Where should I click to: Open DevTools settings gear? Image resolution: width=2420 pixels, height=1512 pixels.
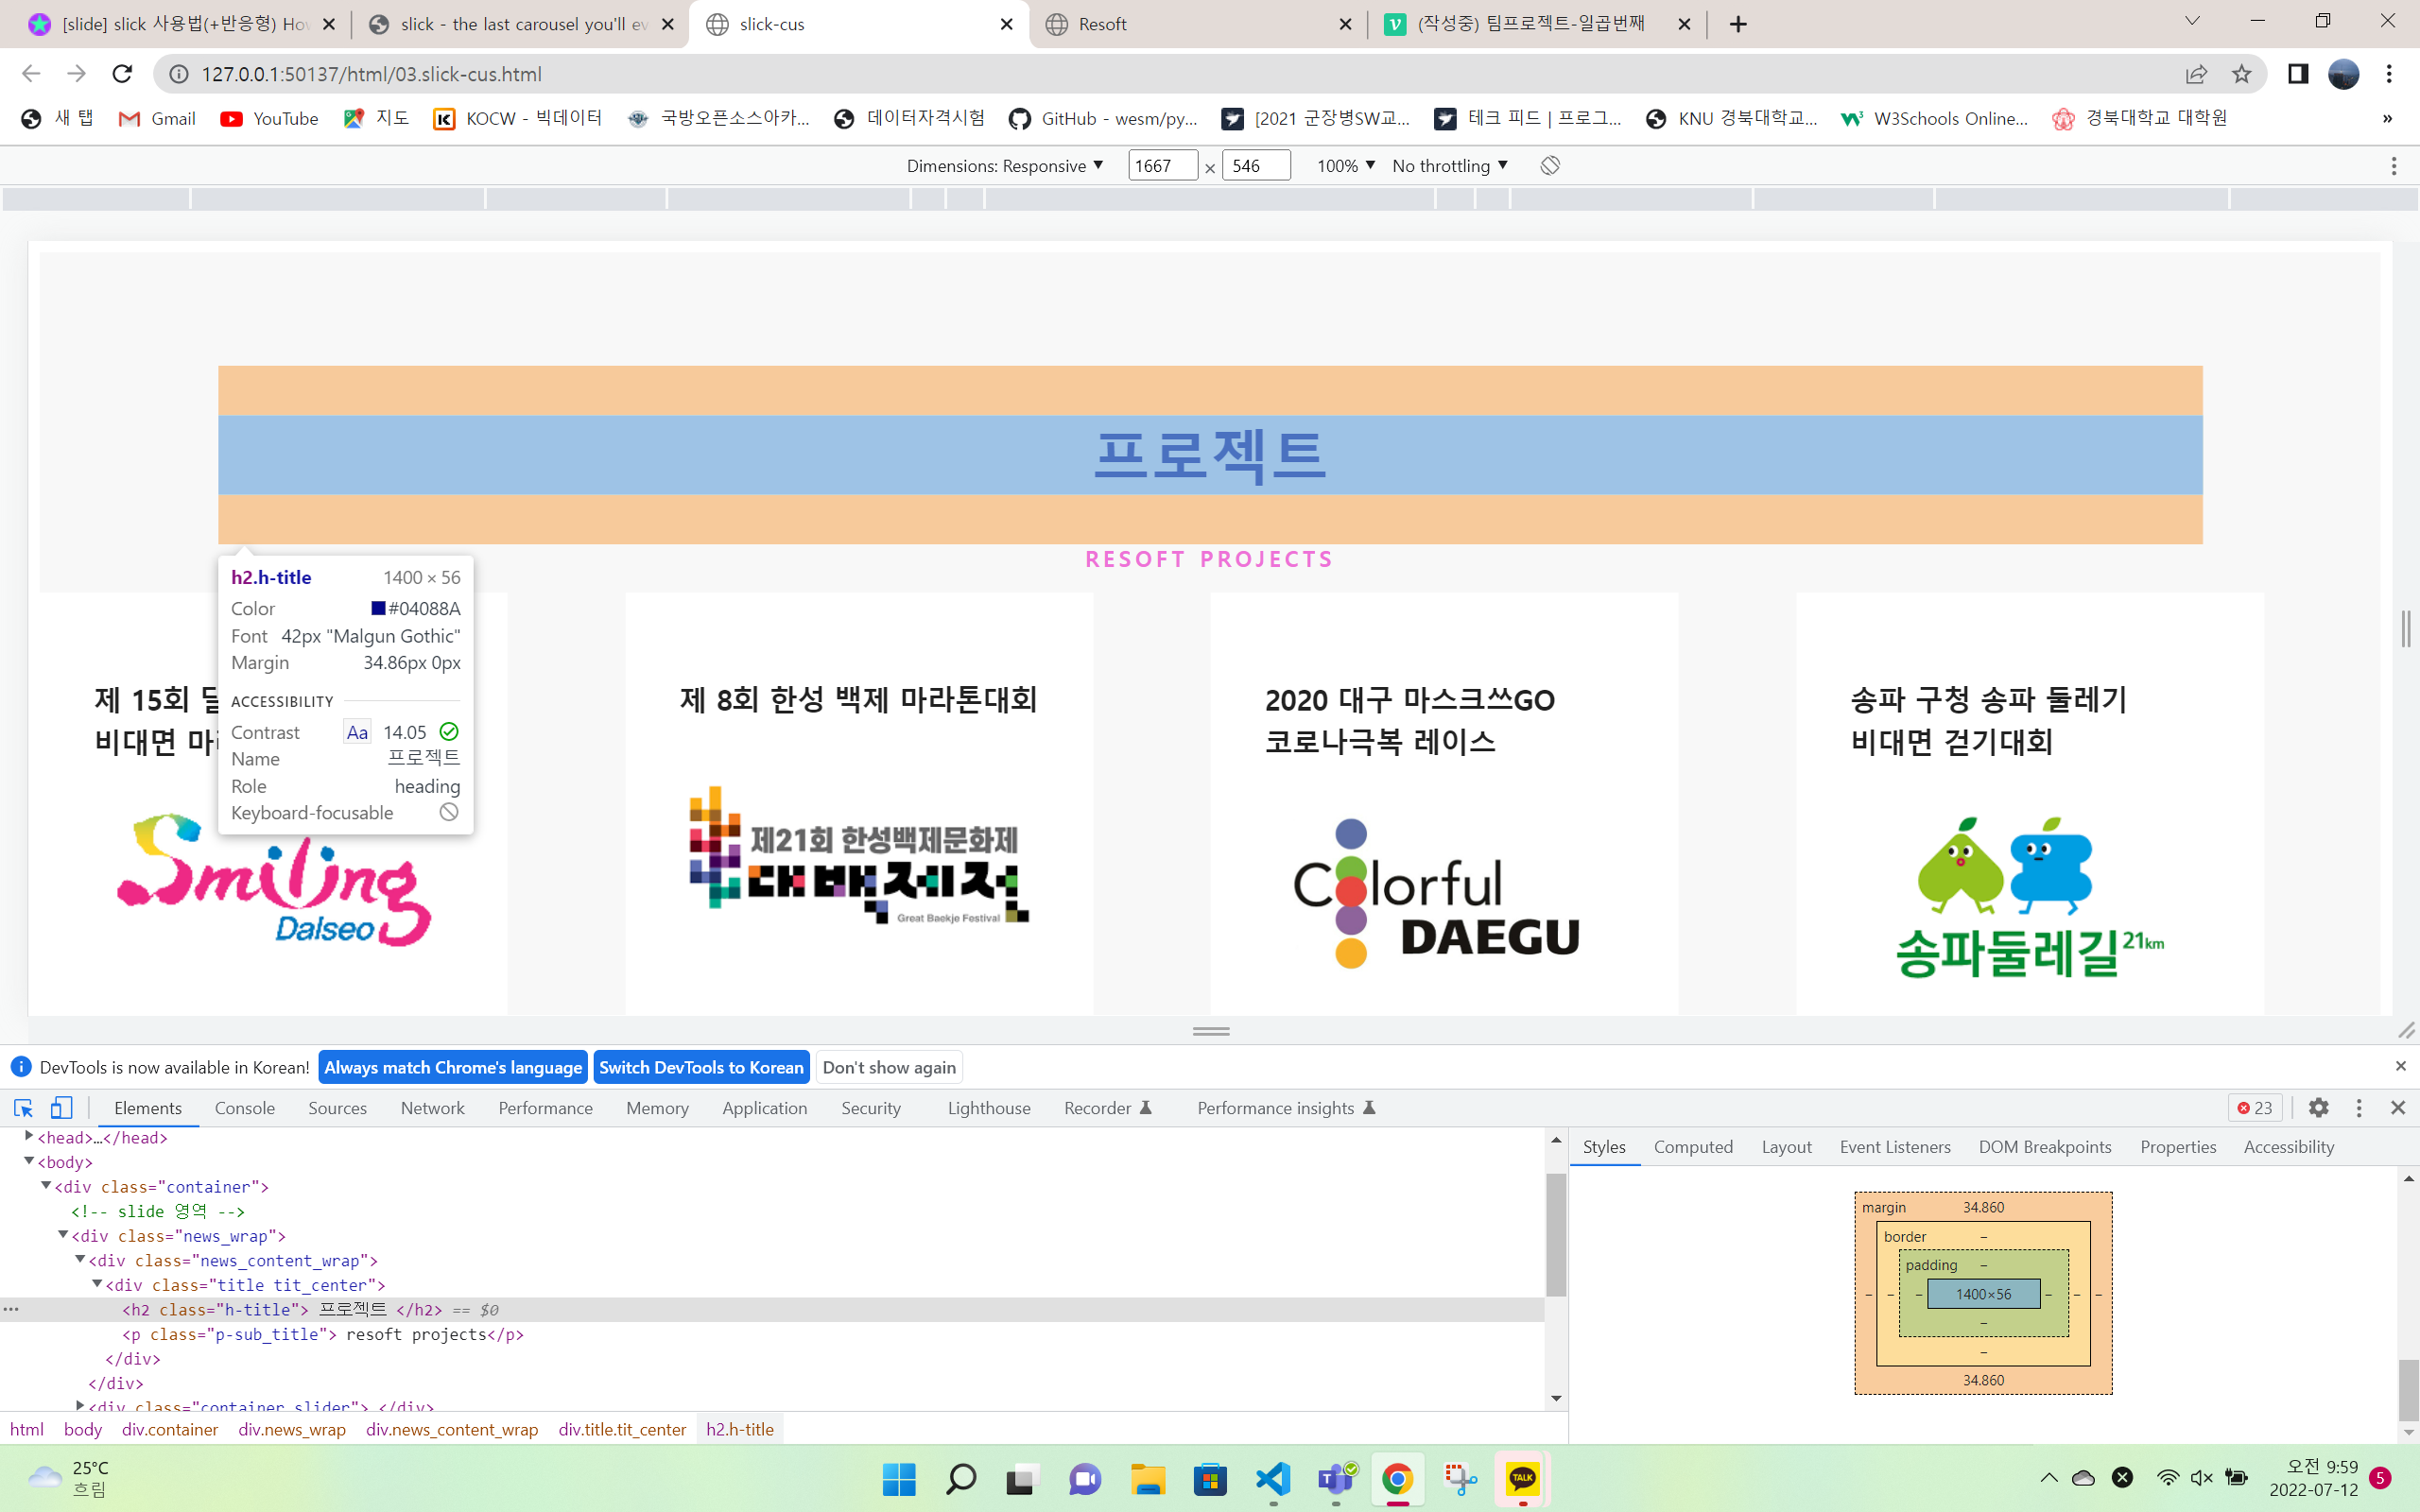pos(2318,1108)
